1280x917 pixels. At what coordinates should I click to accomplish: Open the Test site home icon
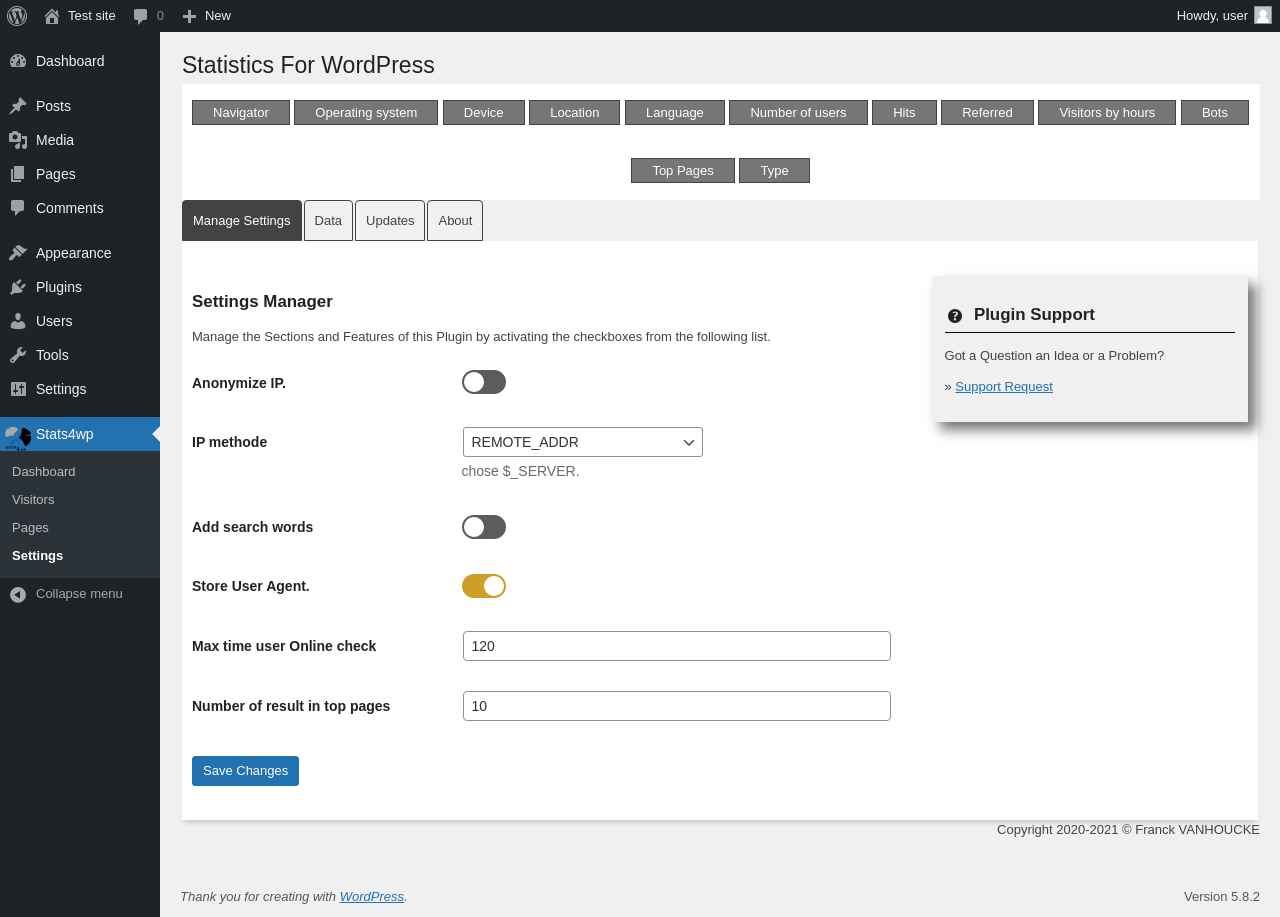(52, 16)
